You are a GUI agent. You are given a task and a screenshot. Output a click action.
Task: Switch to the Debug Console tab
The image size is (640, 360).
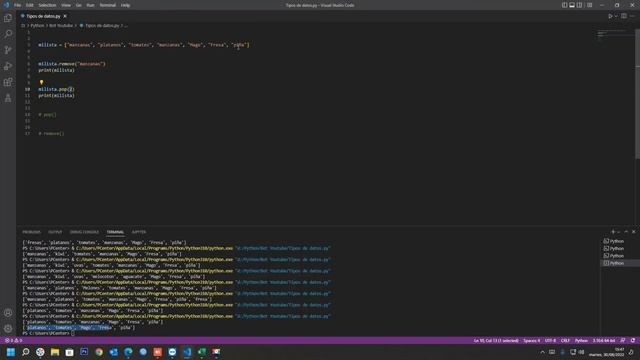84,232
